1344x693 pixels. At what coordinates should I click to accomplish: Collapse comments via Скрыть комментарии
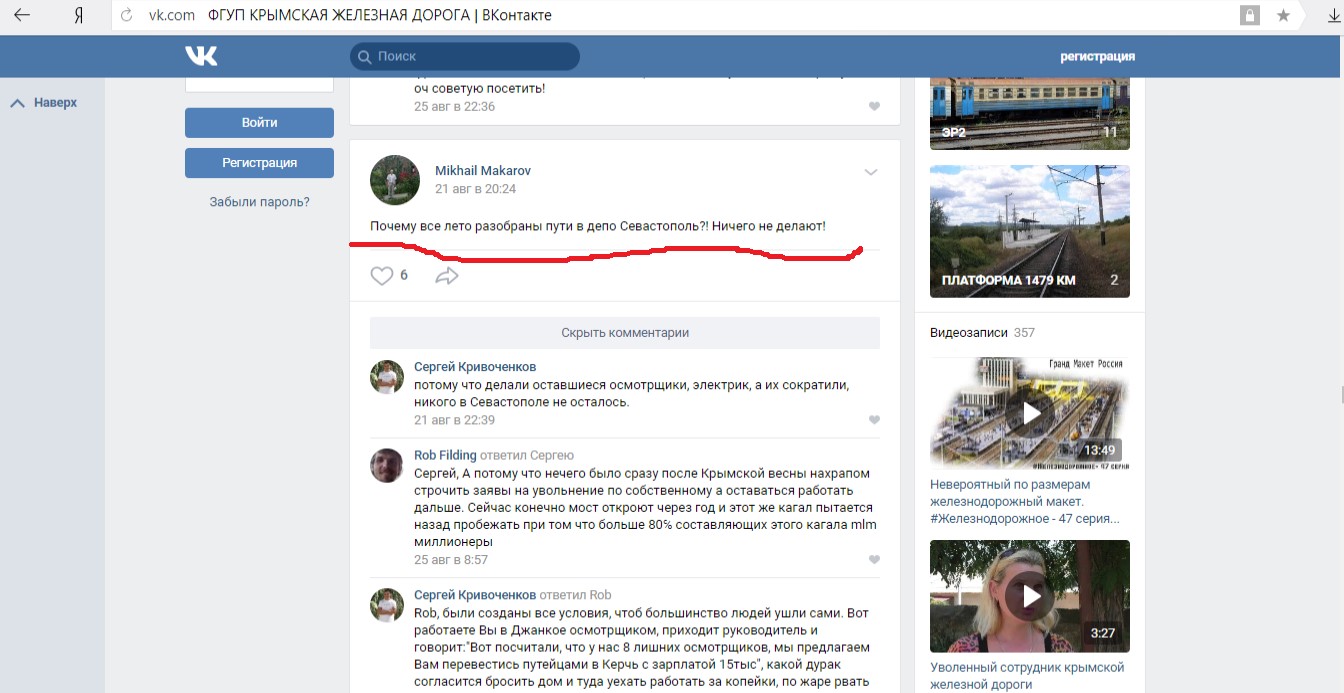pyautogui.click(x=624, y=333)
